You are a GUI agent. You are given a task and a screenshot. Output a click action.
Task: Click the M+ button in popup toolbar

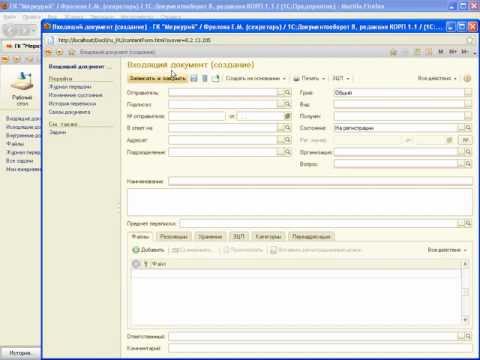click(x=453, y=52)
